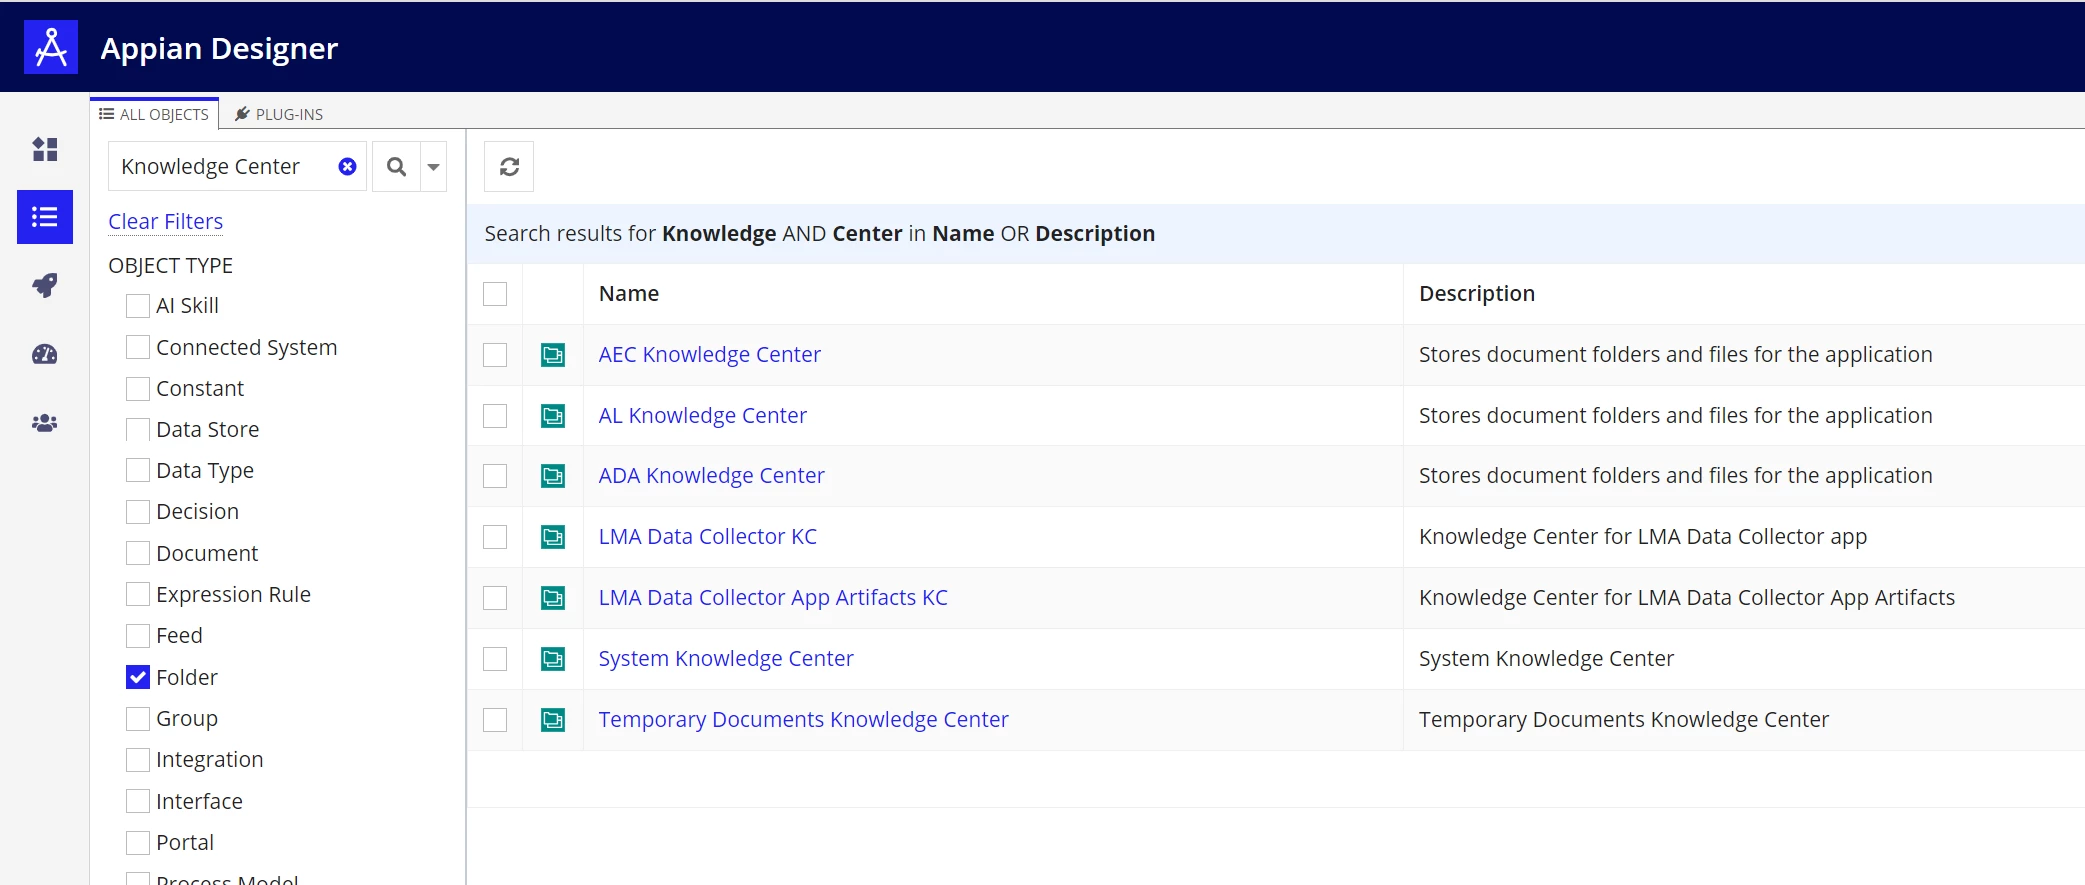Screen dimensions: 2085x885
Task: Open the users group icon in sidebar
Action: [x=45, y=423]
